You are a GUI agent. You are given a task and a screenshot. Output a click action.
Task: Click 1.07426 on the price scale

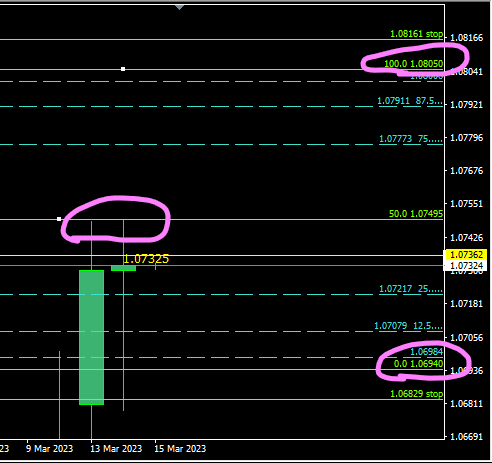pyautogui.click(x=466, y=238)
